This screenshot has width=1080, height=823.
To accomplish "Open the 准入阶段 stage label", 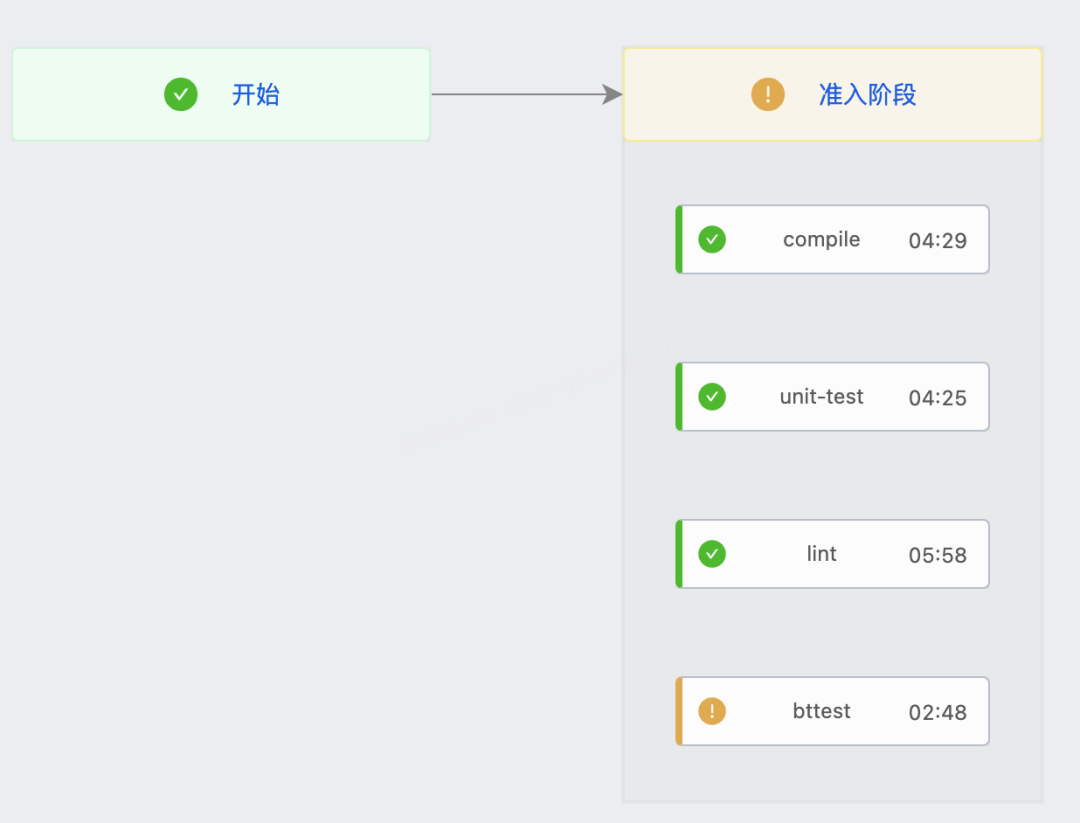I will coord(867,95).
